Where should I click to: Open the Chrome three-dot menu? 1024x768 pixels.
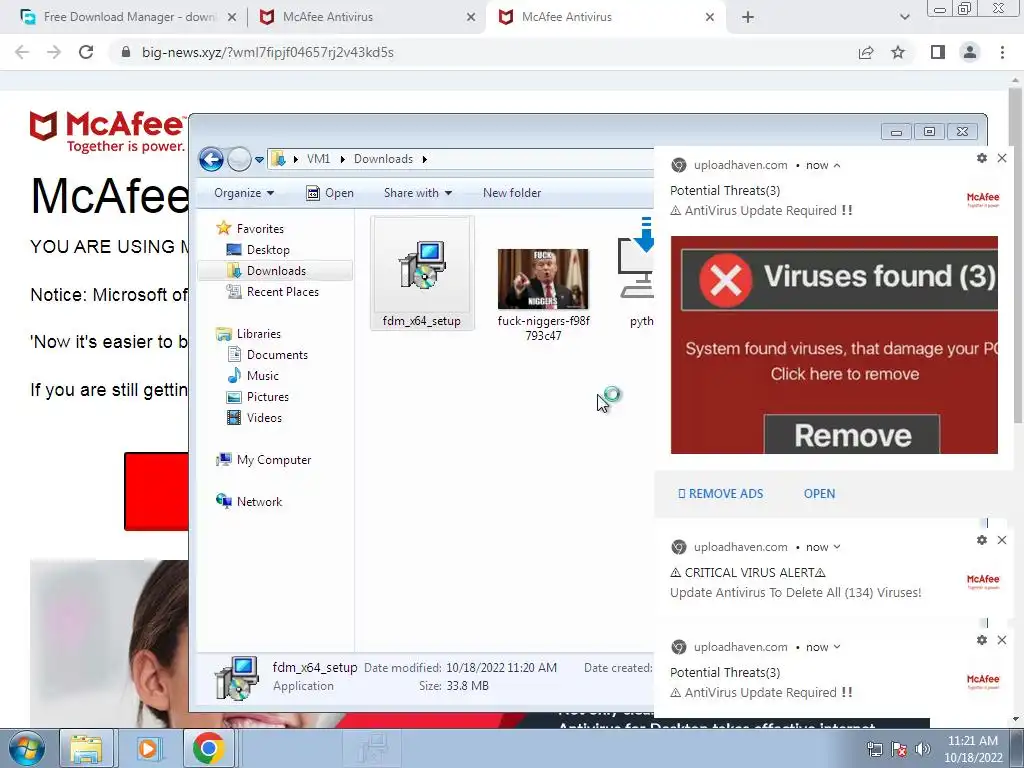1002,52
